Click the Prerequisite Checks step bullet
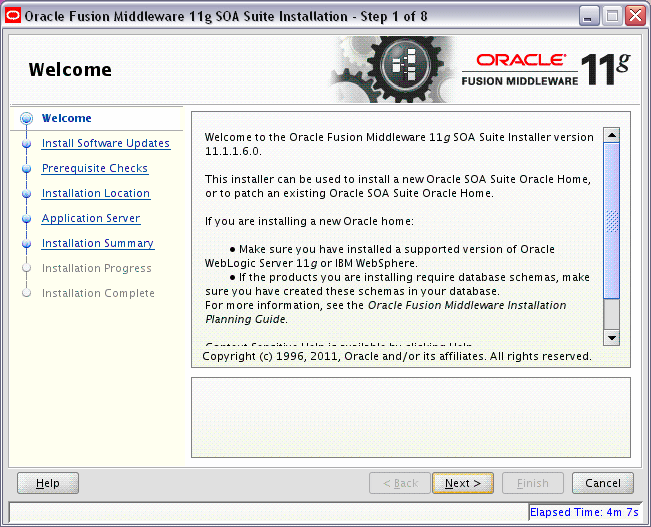This screenshot has height=527, width=651. tap(27, 169)
